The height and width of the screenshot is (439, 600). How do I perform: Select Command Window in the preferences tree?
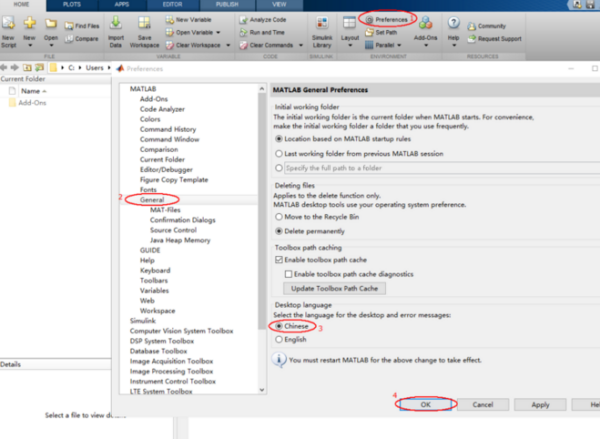[x=170, y=139]
